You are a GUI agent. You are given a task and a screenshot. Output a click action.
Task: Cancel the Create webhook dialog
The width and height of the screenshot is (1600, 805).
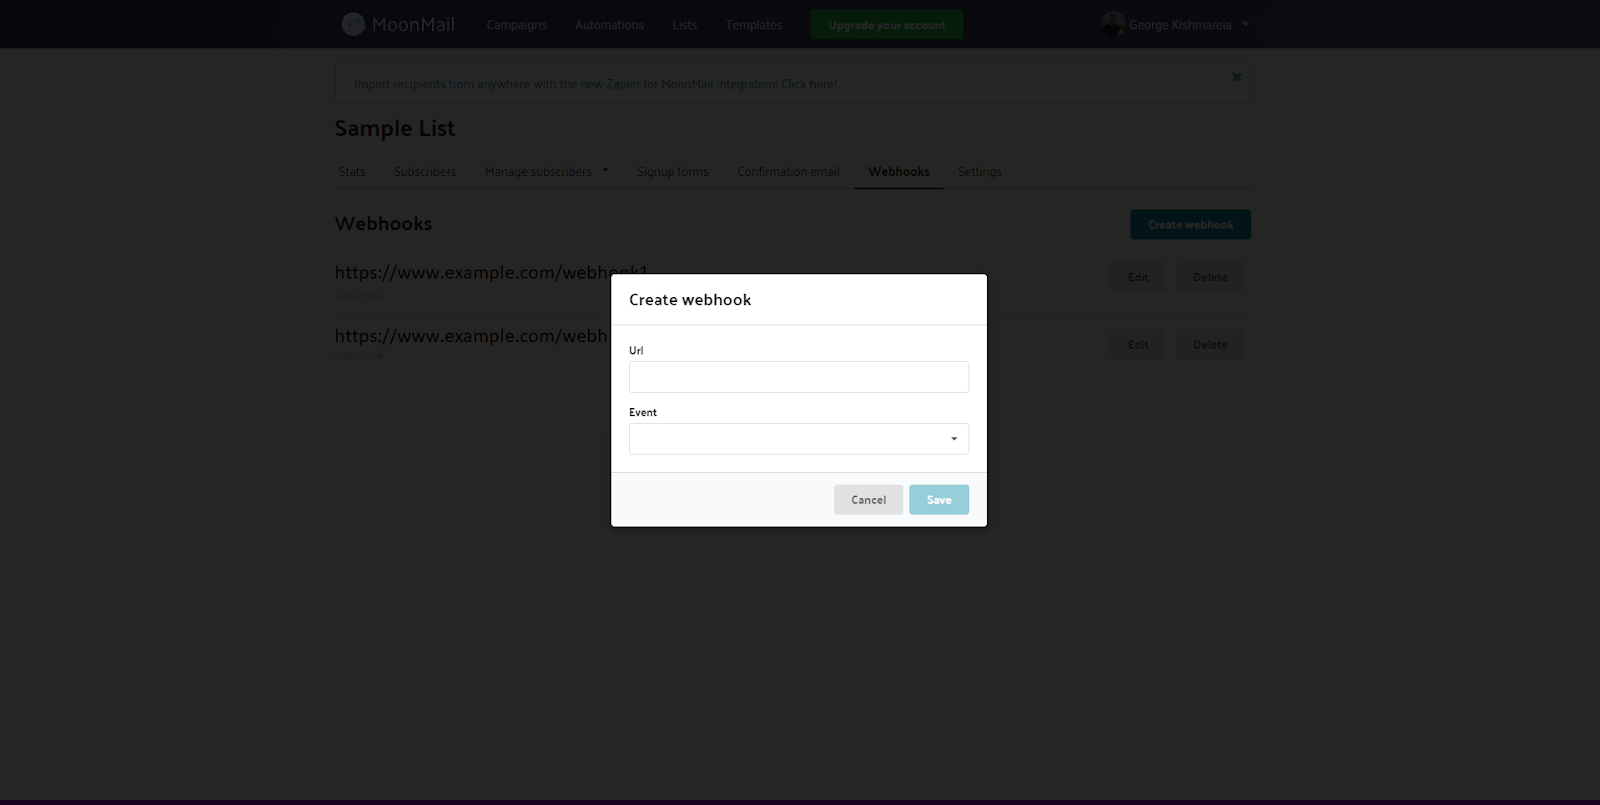868,500
